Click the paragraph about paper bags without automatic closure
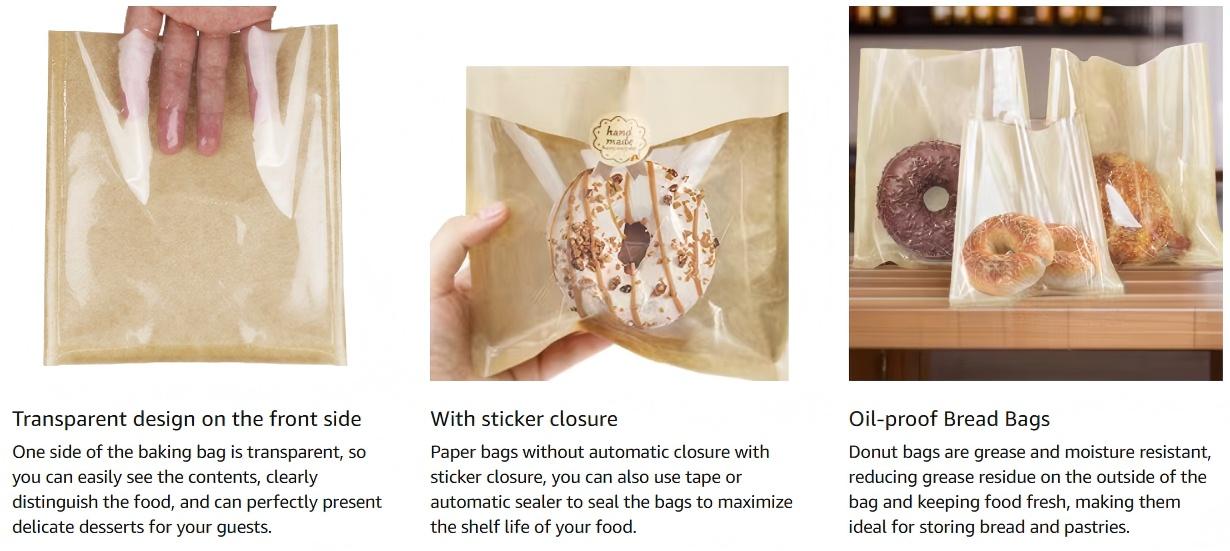The image size is (1230, 551). (x=611, y=490)
